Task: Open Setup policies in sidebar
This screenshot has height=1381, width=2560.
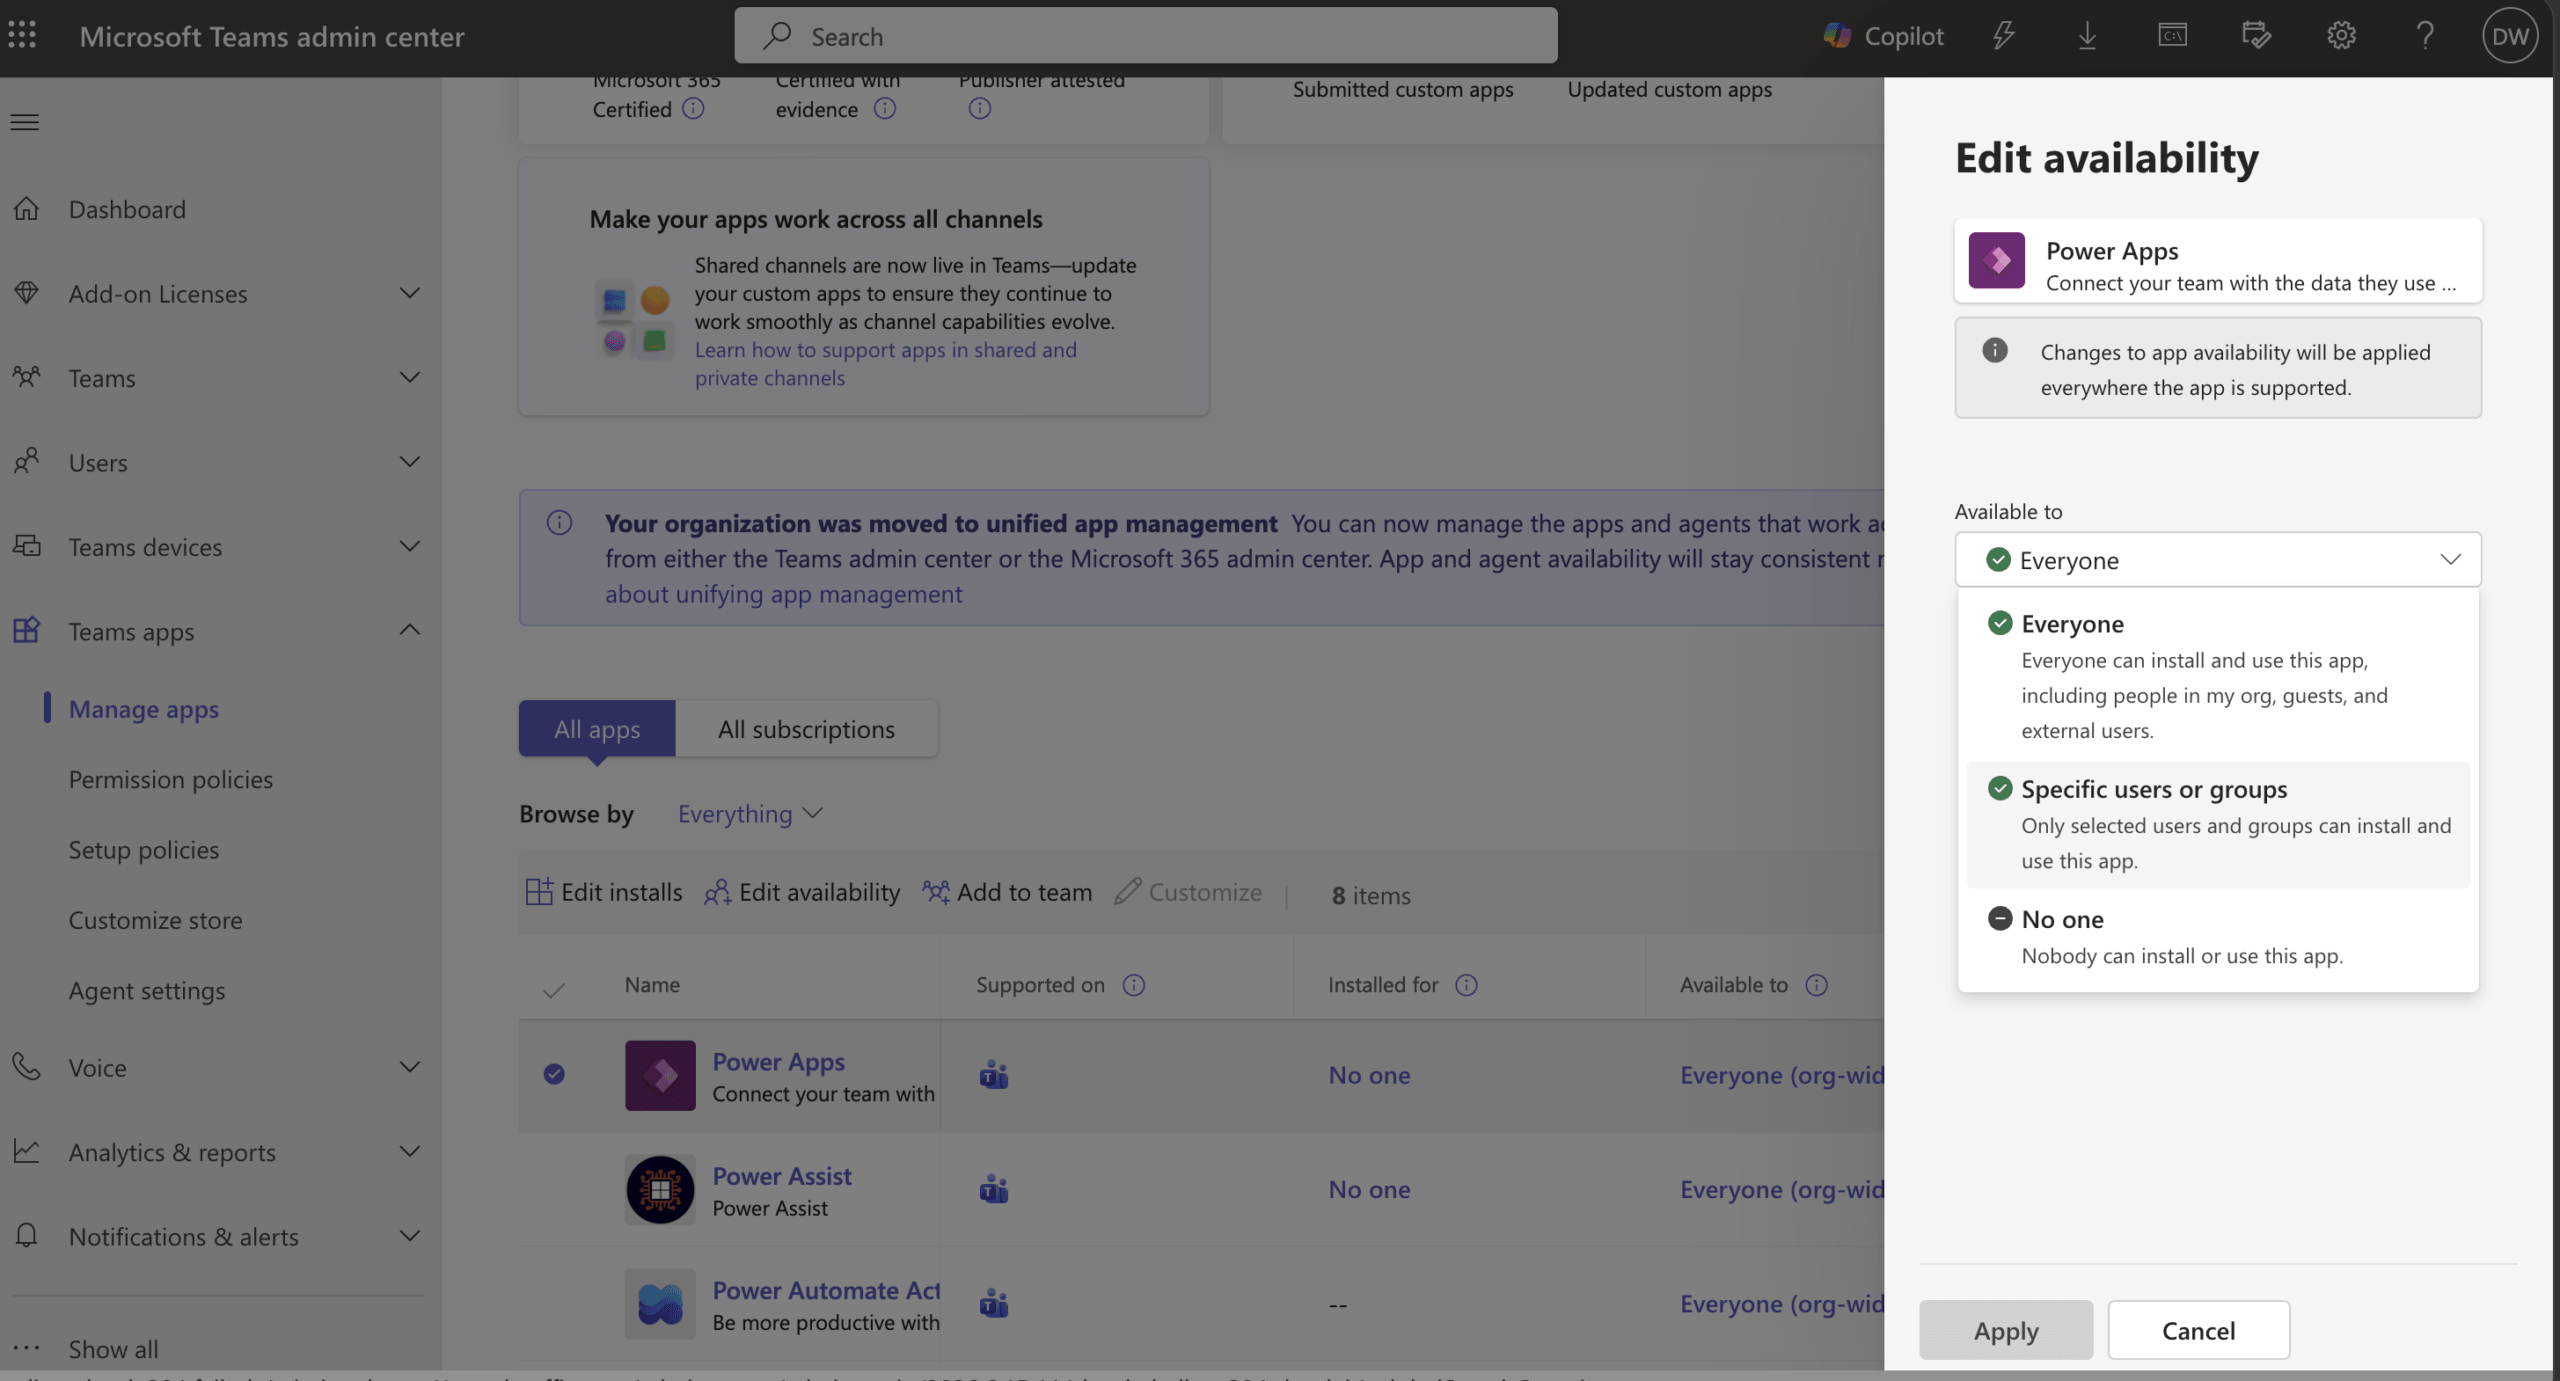Action: pos(144,849)
